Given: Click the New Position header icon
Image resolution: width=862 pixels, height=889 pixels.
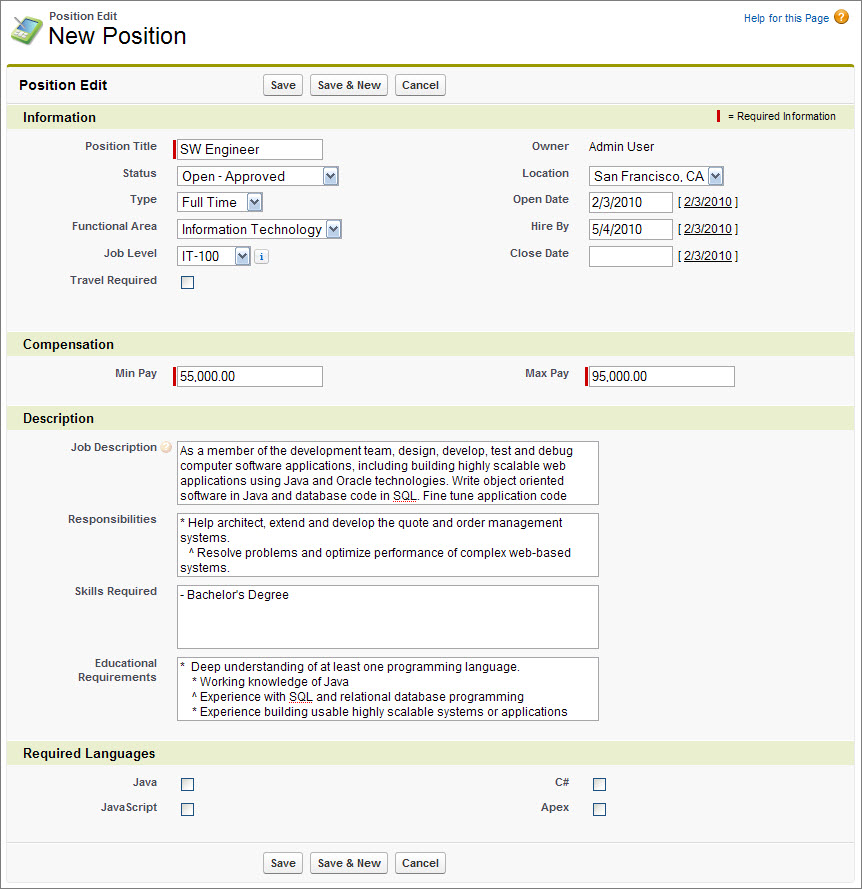Looking at the screenshot, I should [26, 31].
